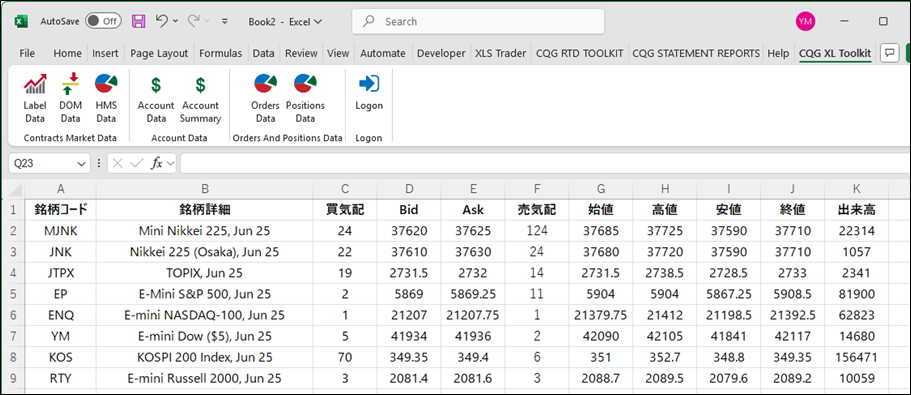911x395 pixels.
Task: Select the CQG XL Toolkit tab
Action: click(835, 53)
